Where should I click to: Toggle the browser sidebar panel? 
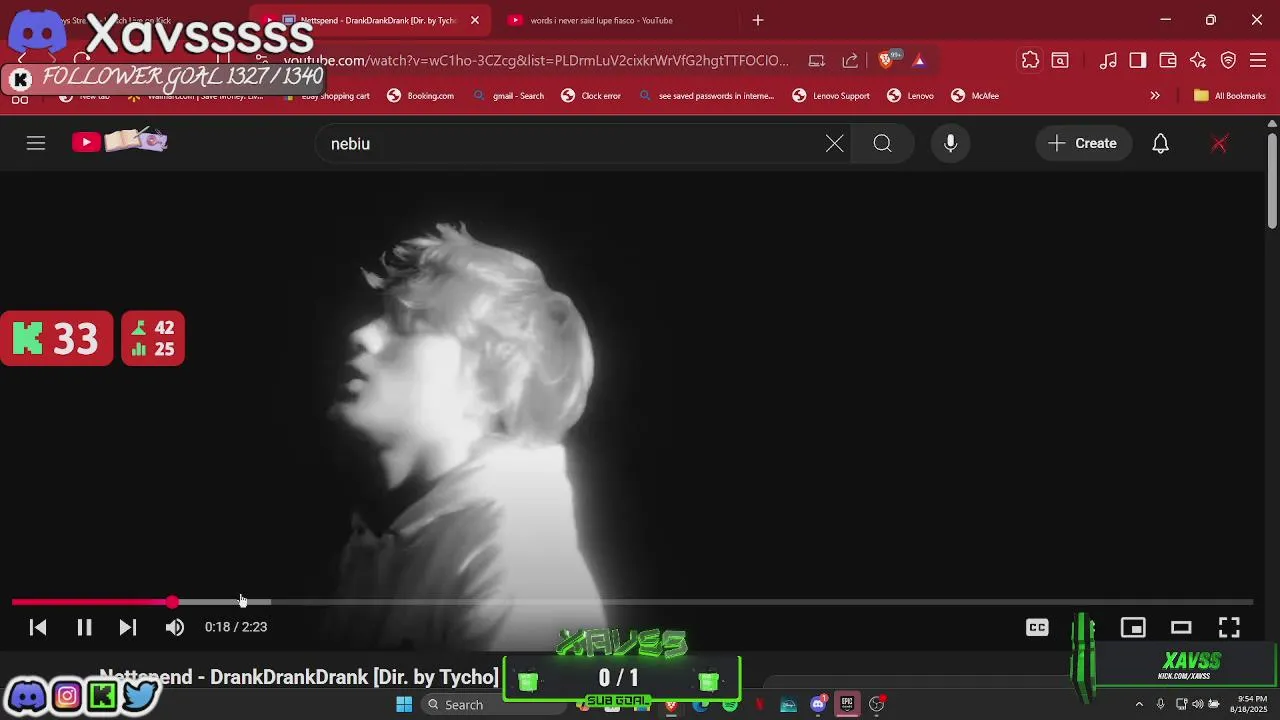click(1138, 61)
